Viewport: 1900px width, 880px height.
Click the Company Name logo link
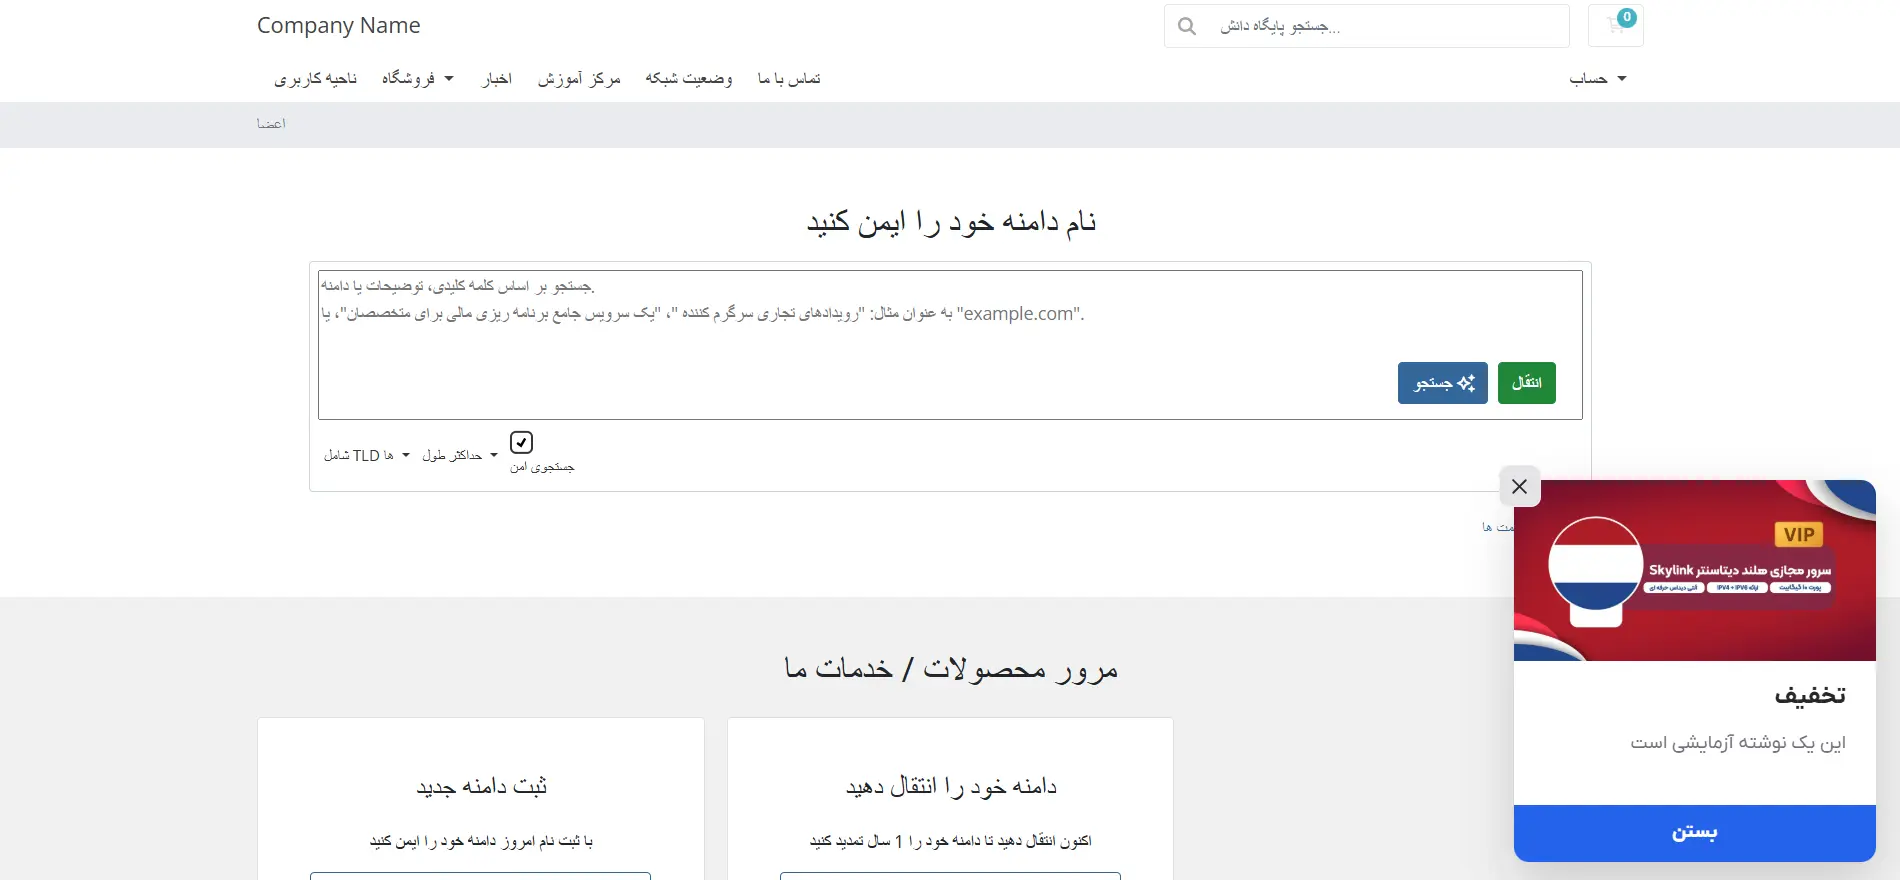pos(338,25)
